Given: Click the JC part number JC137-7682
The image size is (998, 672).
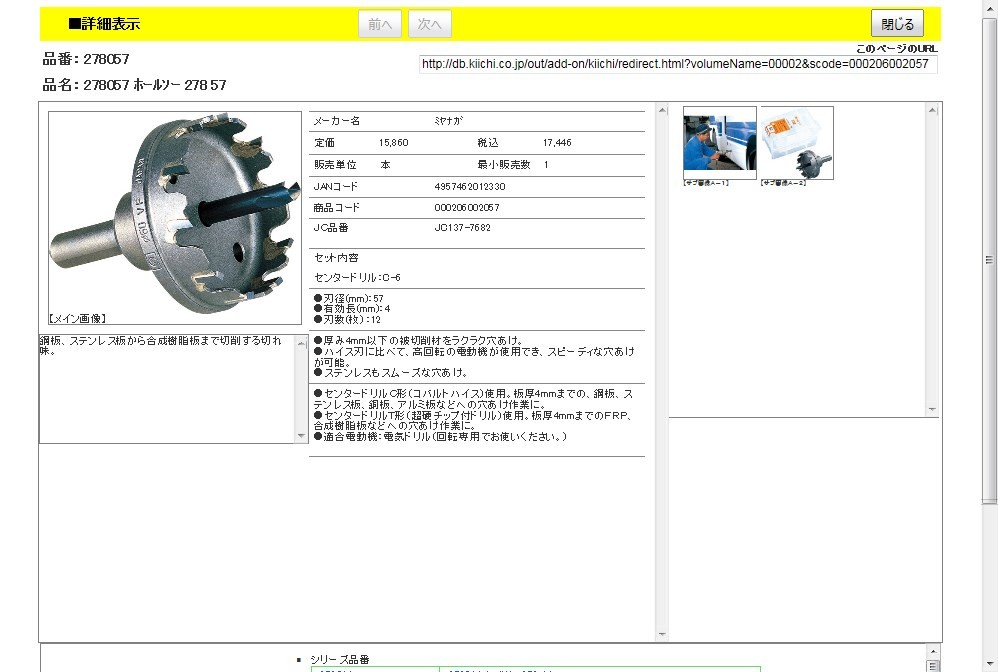Looking at the screenshot, I should [x=462, y=227].
